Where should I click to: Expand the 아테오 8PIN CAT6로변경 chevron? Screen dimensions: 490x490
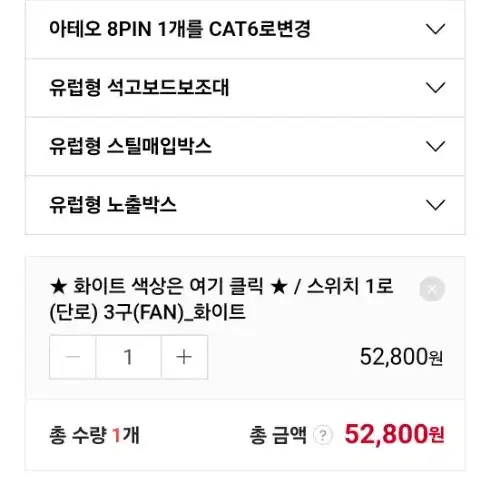[435, 29]
